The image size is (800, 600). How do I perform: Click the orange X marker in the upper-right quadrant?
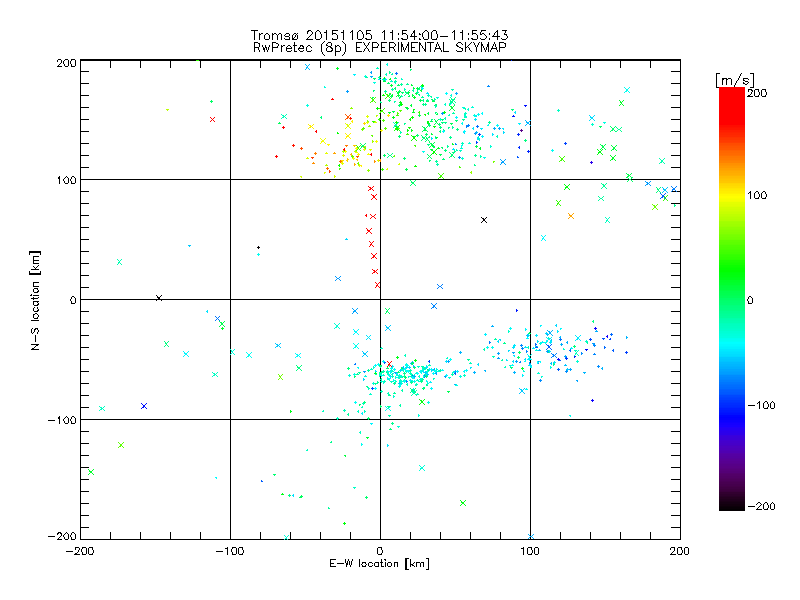(571, 216)
